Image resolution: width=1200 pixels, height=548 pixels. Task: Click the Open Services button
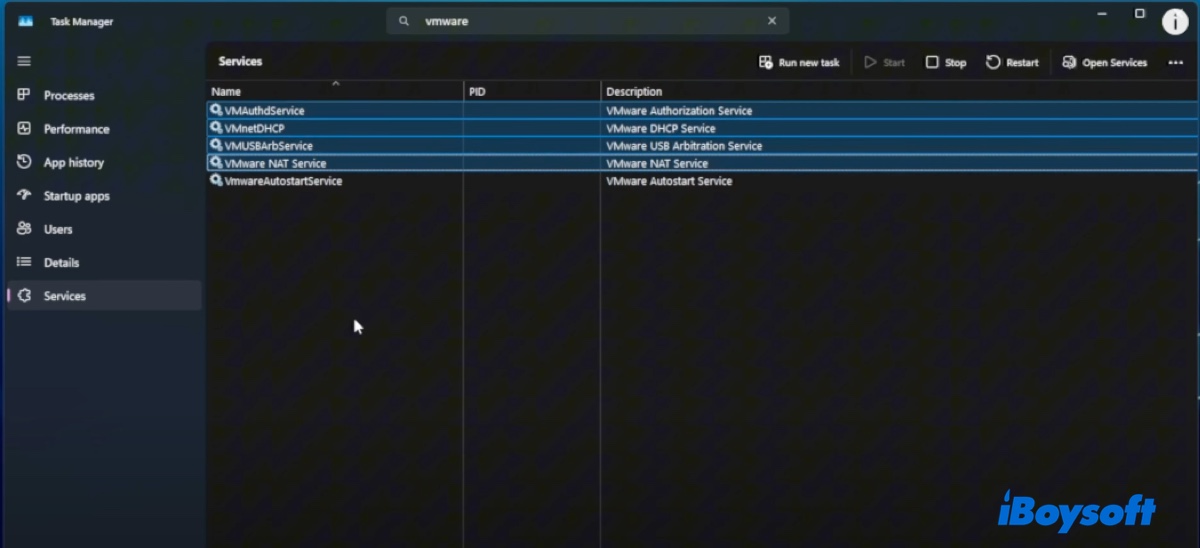[x=1104, y=62]
